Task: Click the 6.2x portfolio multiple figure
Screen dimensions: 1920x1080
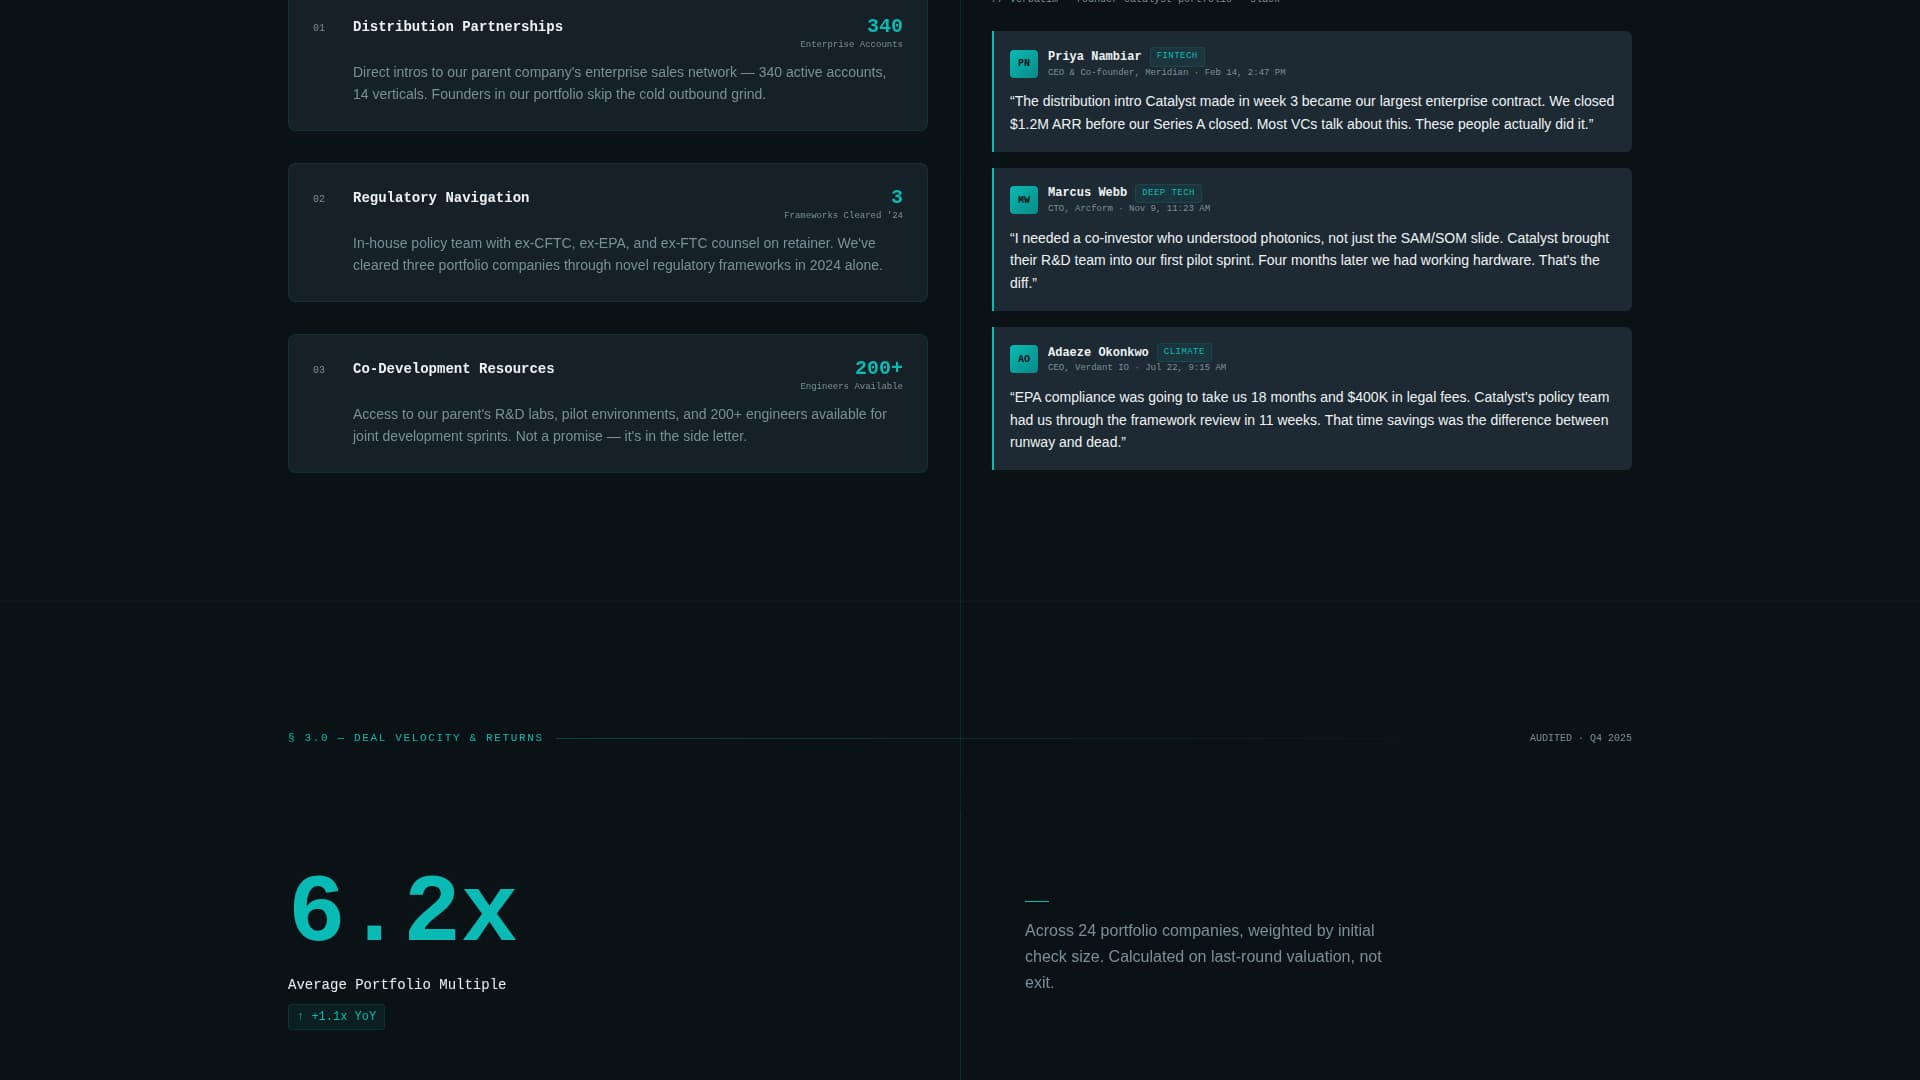Action: click(x=402, y=910)
